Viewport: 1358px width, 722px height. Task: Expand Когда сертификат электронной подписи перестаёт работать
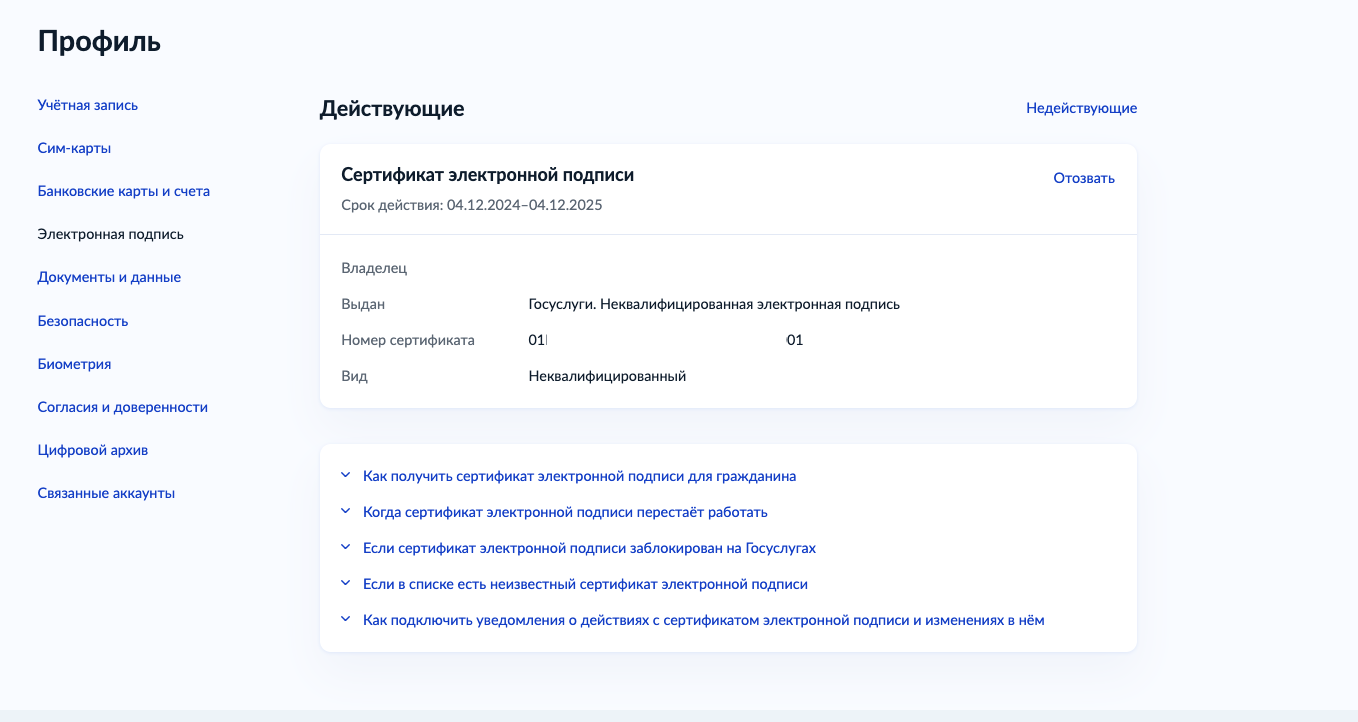click(565, 512)
